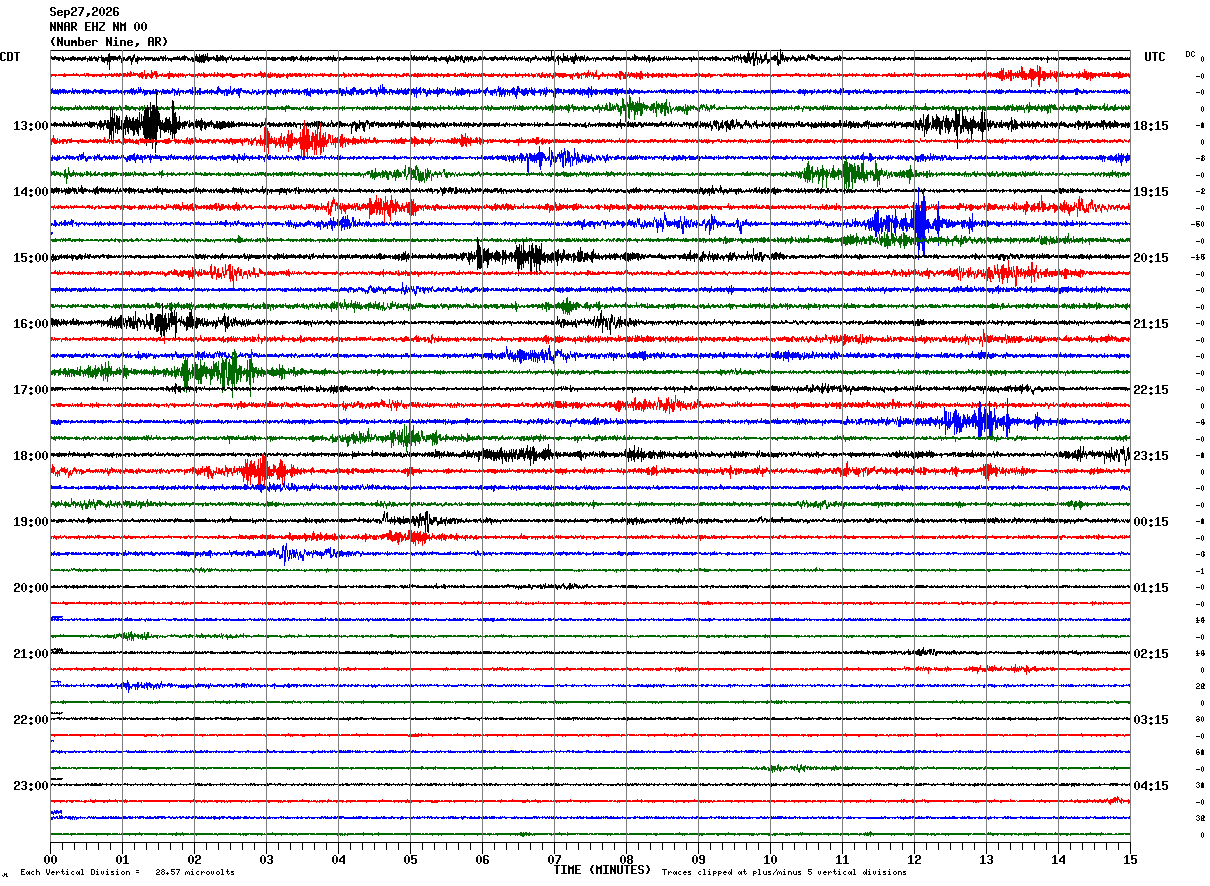The height and width of the screenshot is (886, 1210).
Task: Click the DC column header
Action: [1190, 54]
